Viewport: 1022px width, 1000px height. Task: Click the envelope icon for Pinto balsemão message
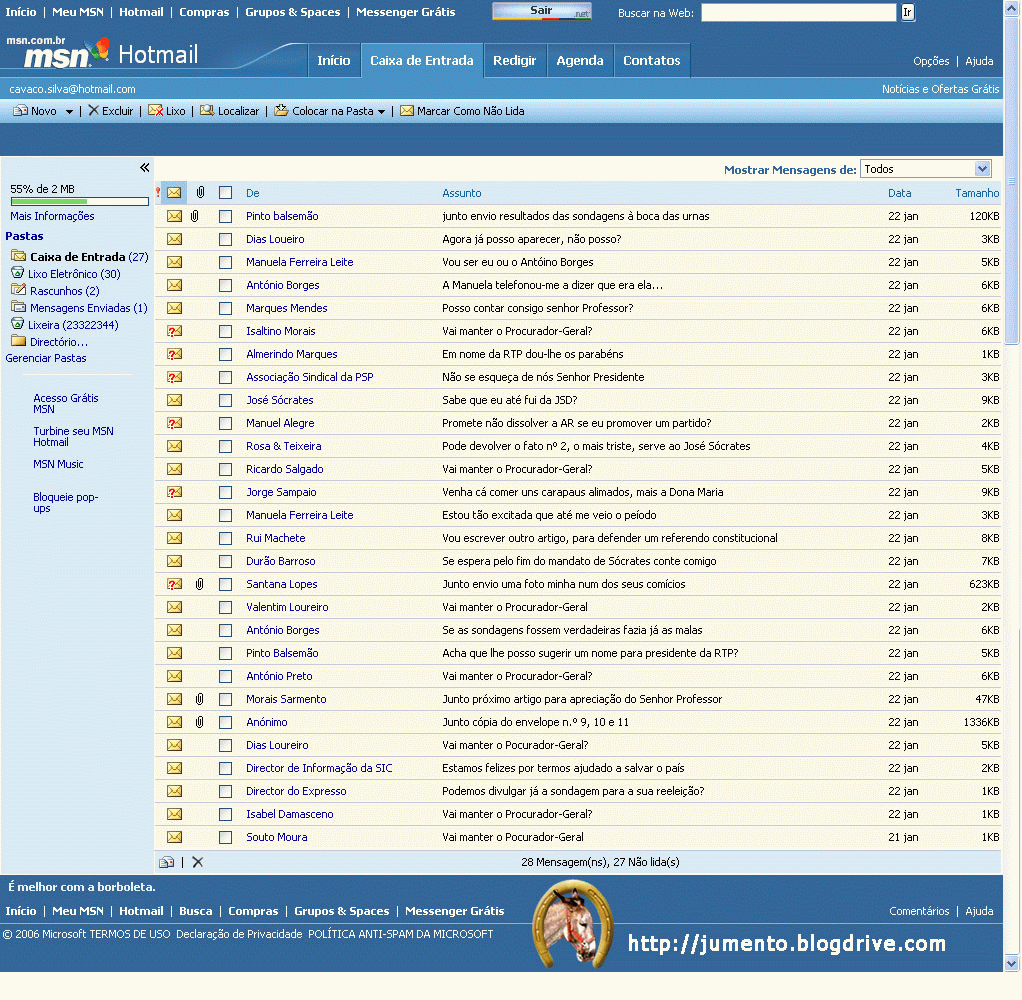tap(174, 216)
